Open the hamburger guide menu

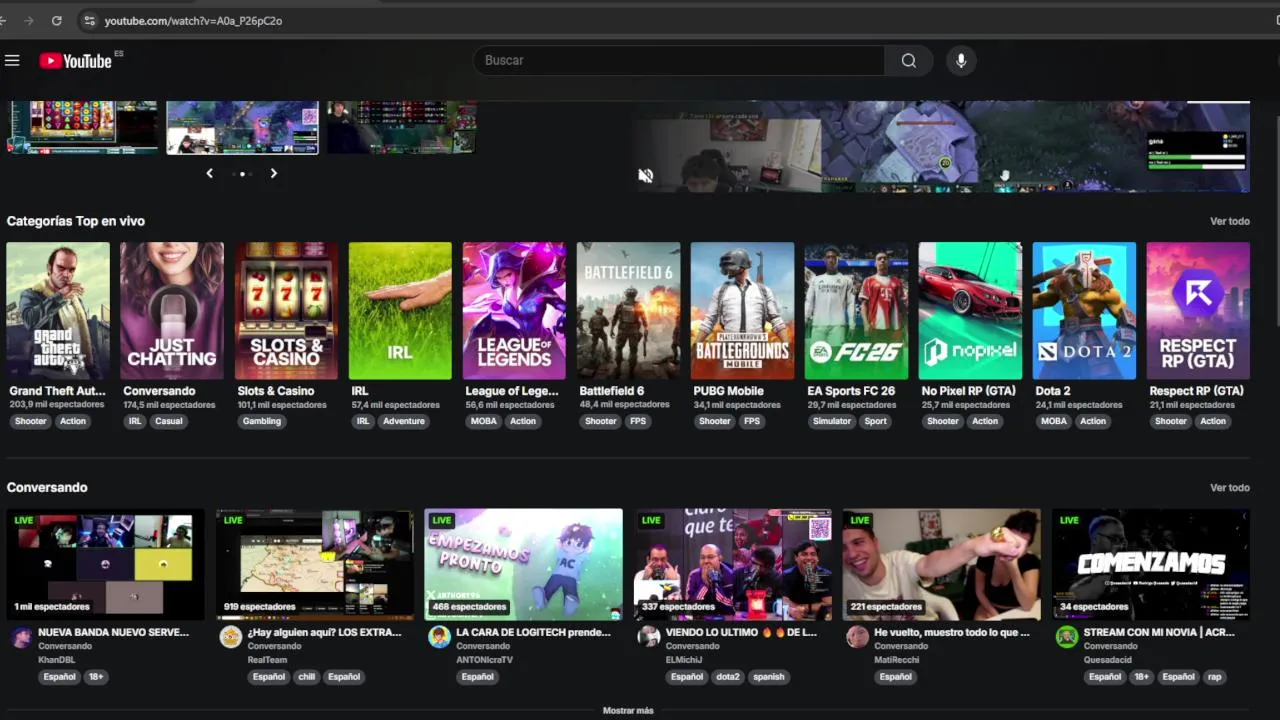click(12, 61)
